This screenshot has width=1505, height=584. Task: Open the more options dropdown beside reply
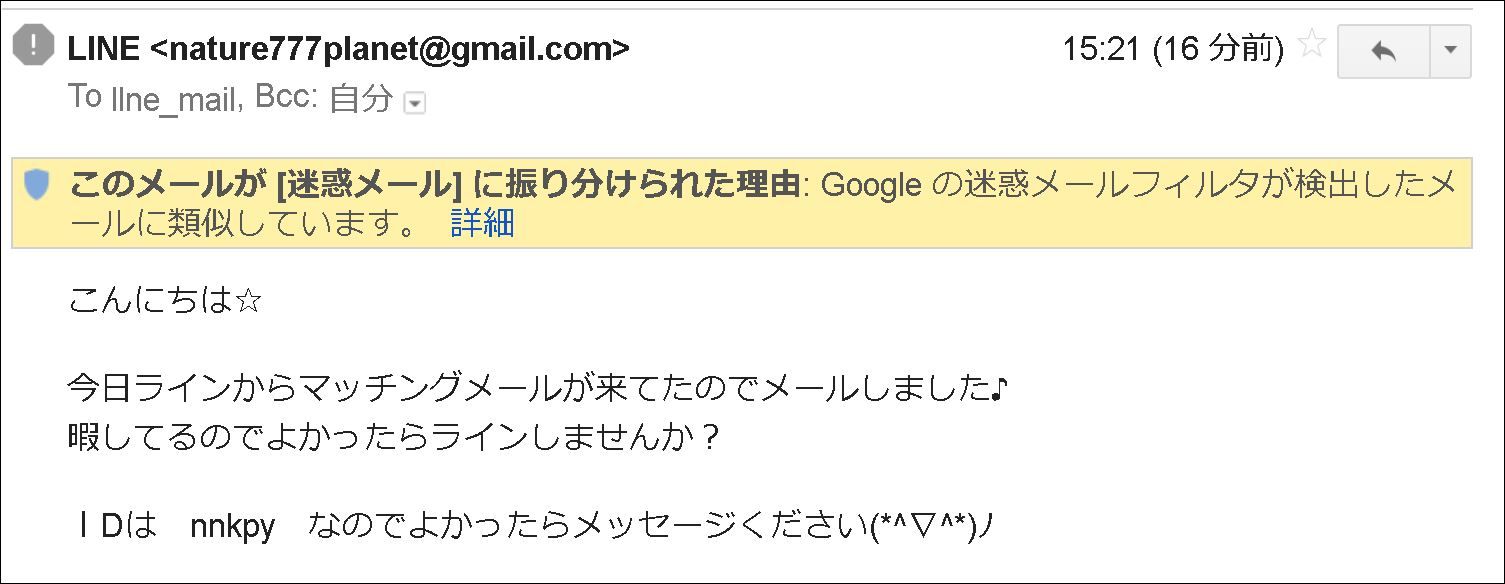point(1451,51)
